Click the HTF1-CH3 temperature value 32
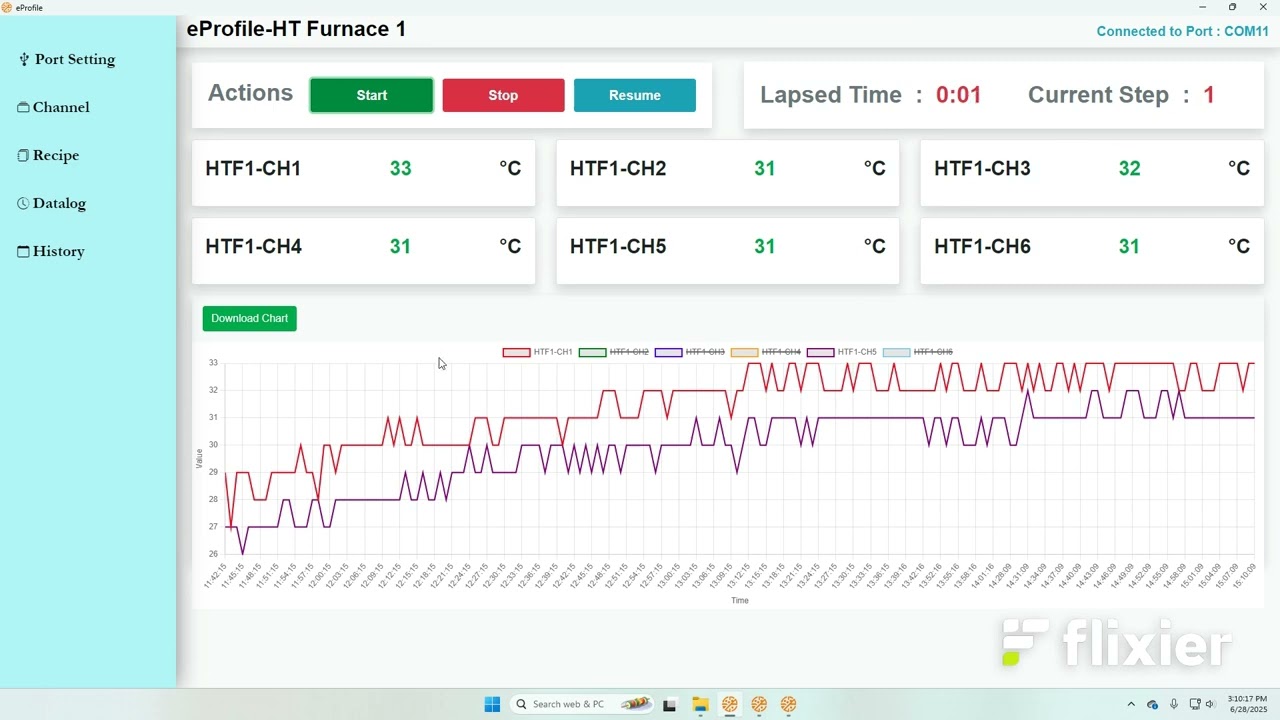Image resolution: width=1280 pixels, height=720 pixels. point(1129,168)
